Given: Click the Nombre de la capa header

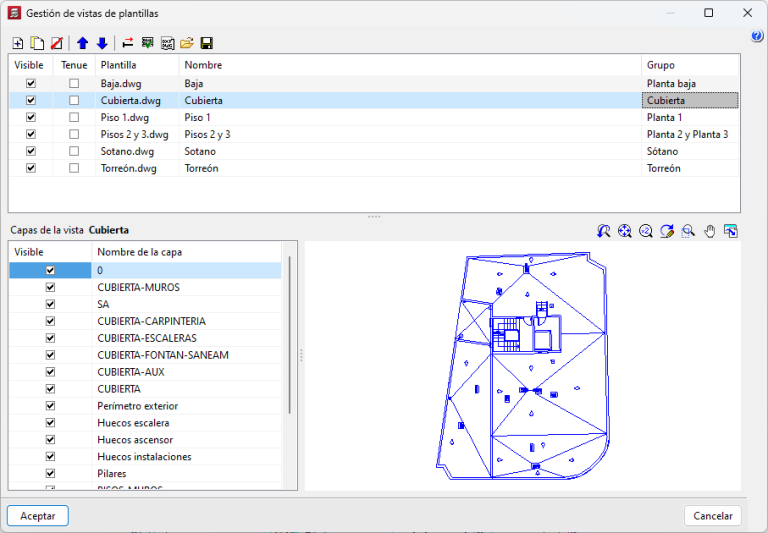Looking at the screenshot, I should pos(186,252).
